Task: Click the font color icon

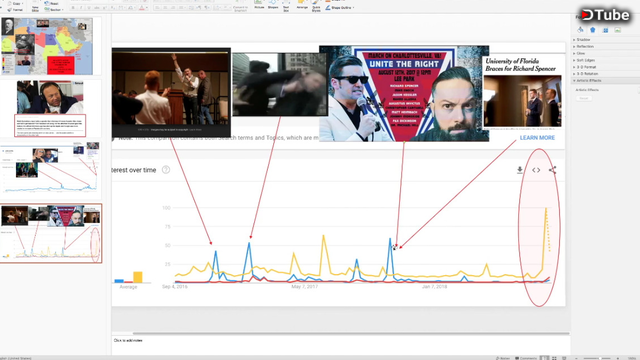Action: (142, 8)
